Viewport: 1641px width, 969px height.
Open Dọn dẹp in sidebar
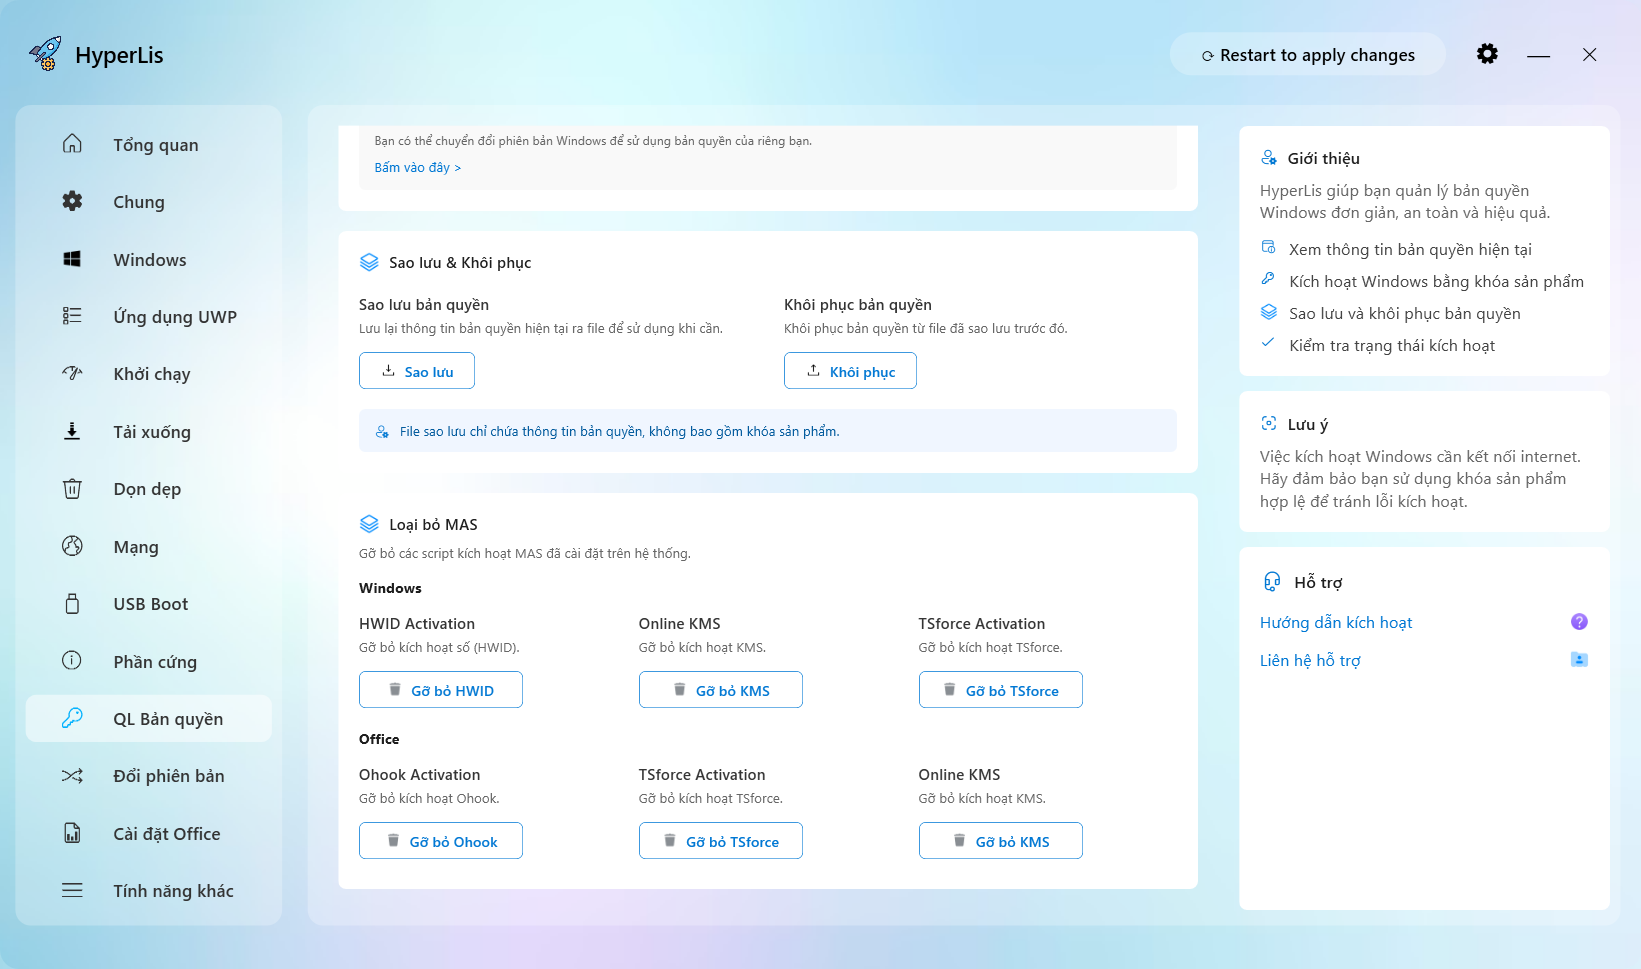click(148, 489)
